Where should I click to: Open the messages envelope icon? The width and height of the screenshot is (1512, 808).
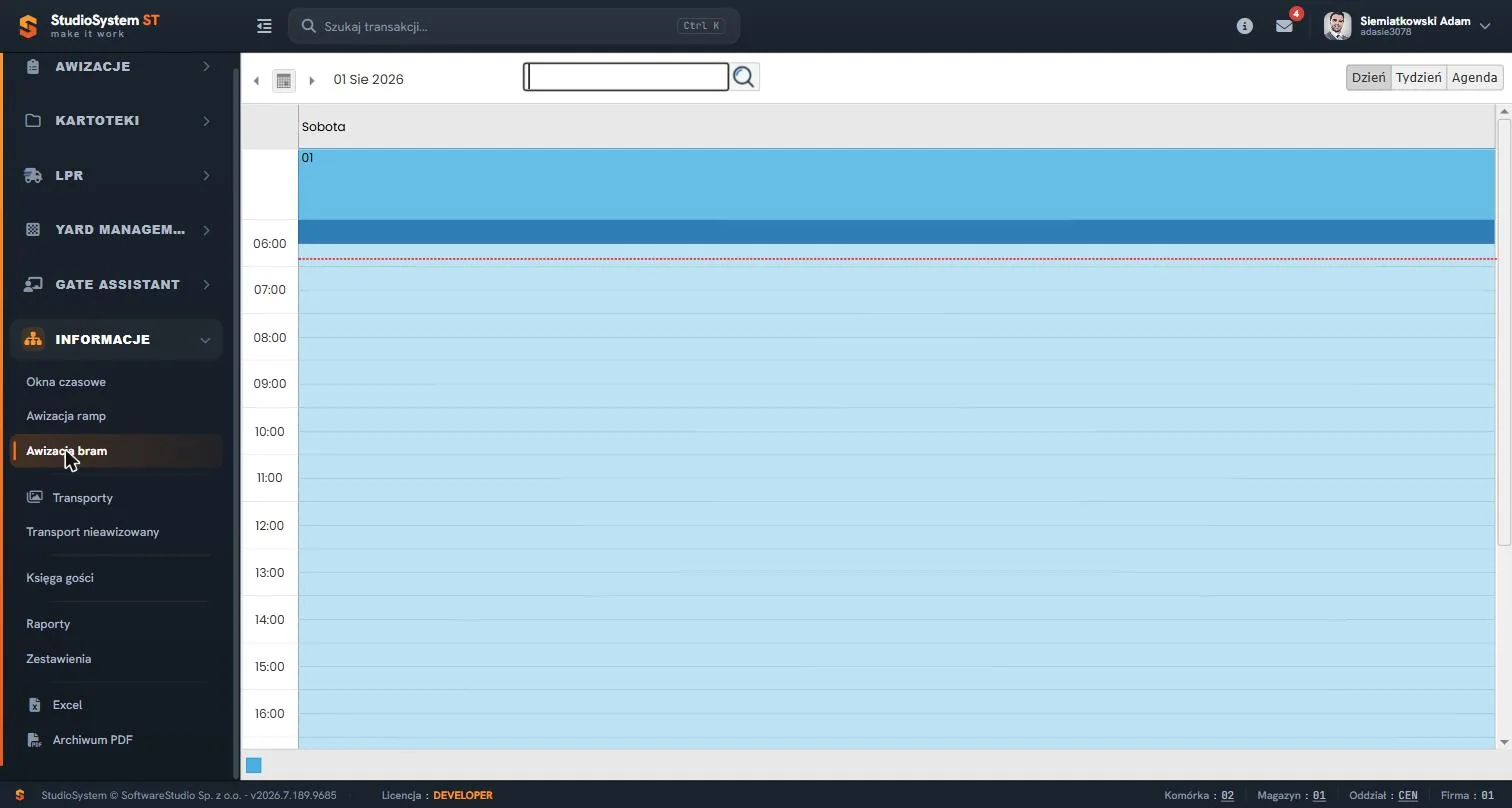pyautogui.click(x=1284, y=26)
